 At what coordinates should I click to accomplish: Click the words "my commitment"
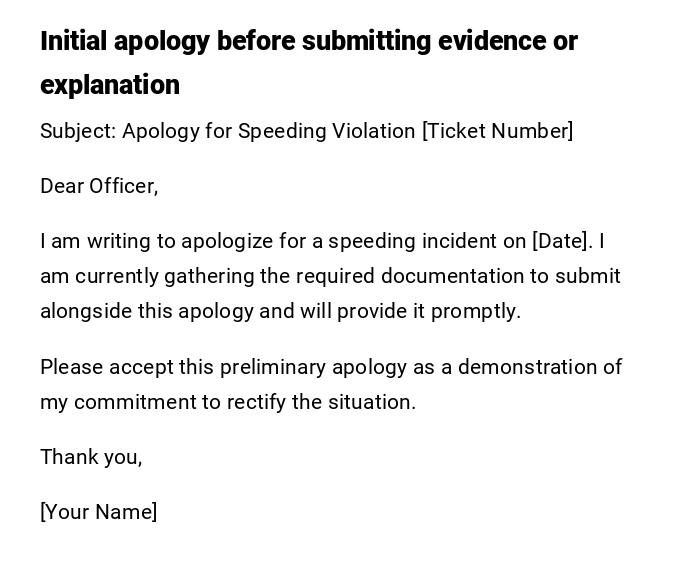click(x=117, y=402)
